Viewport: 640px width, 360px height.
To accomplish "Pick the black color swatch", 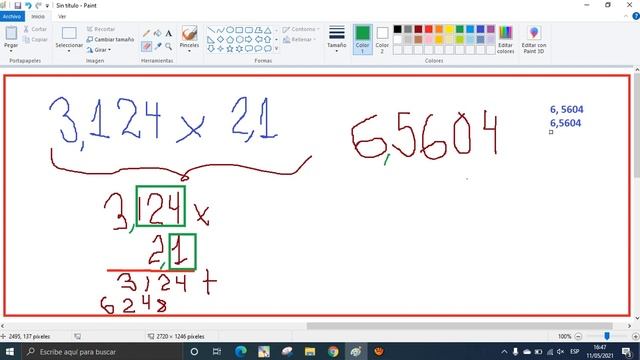I will [398, 29].
